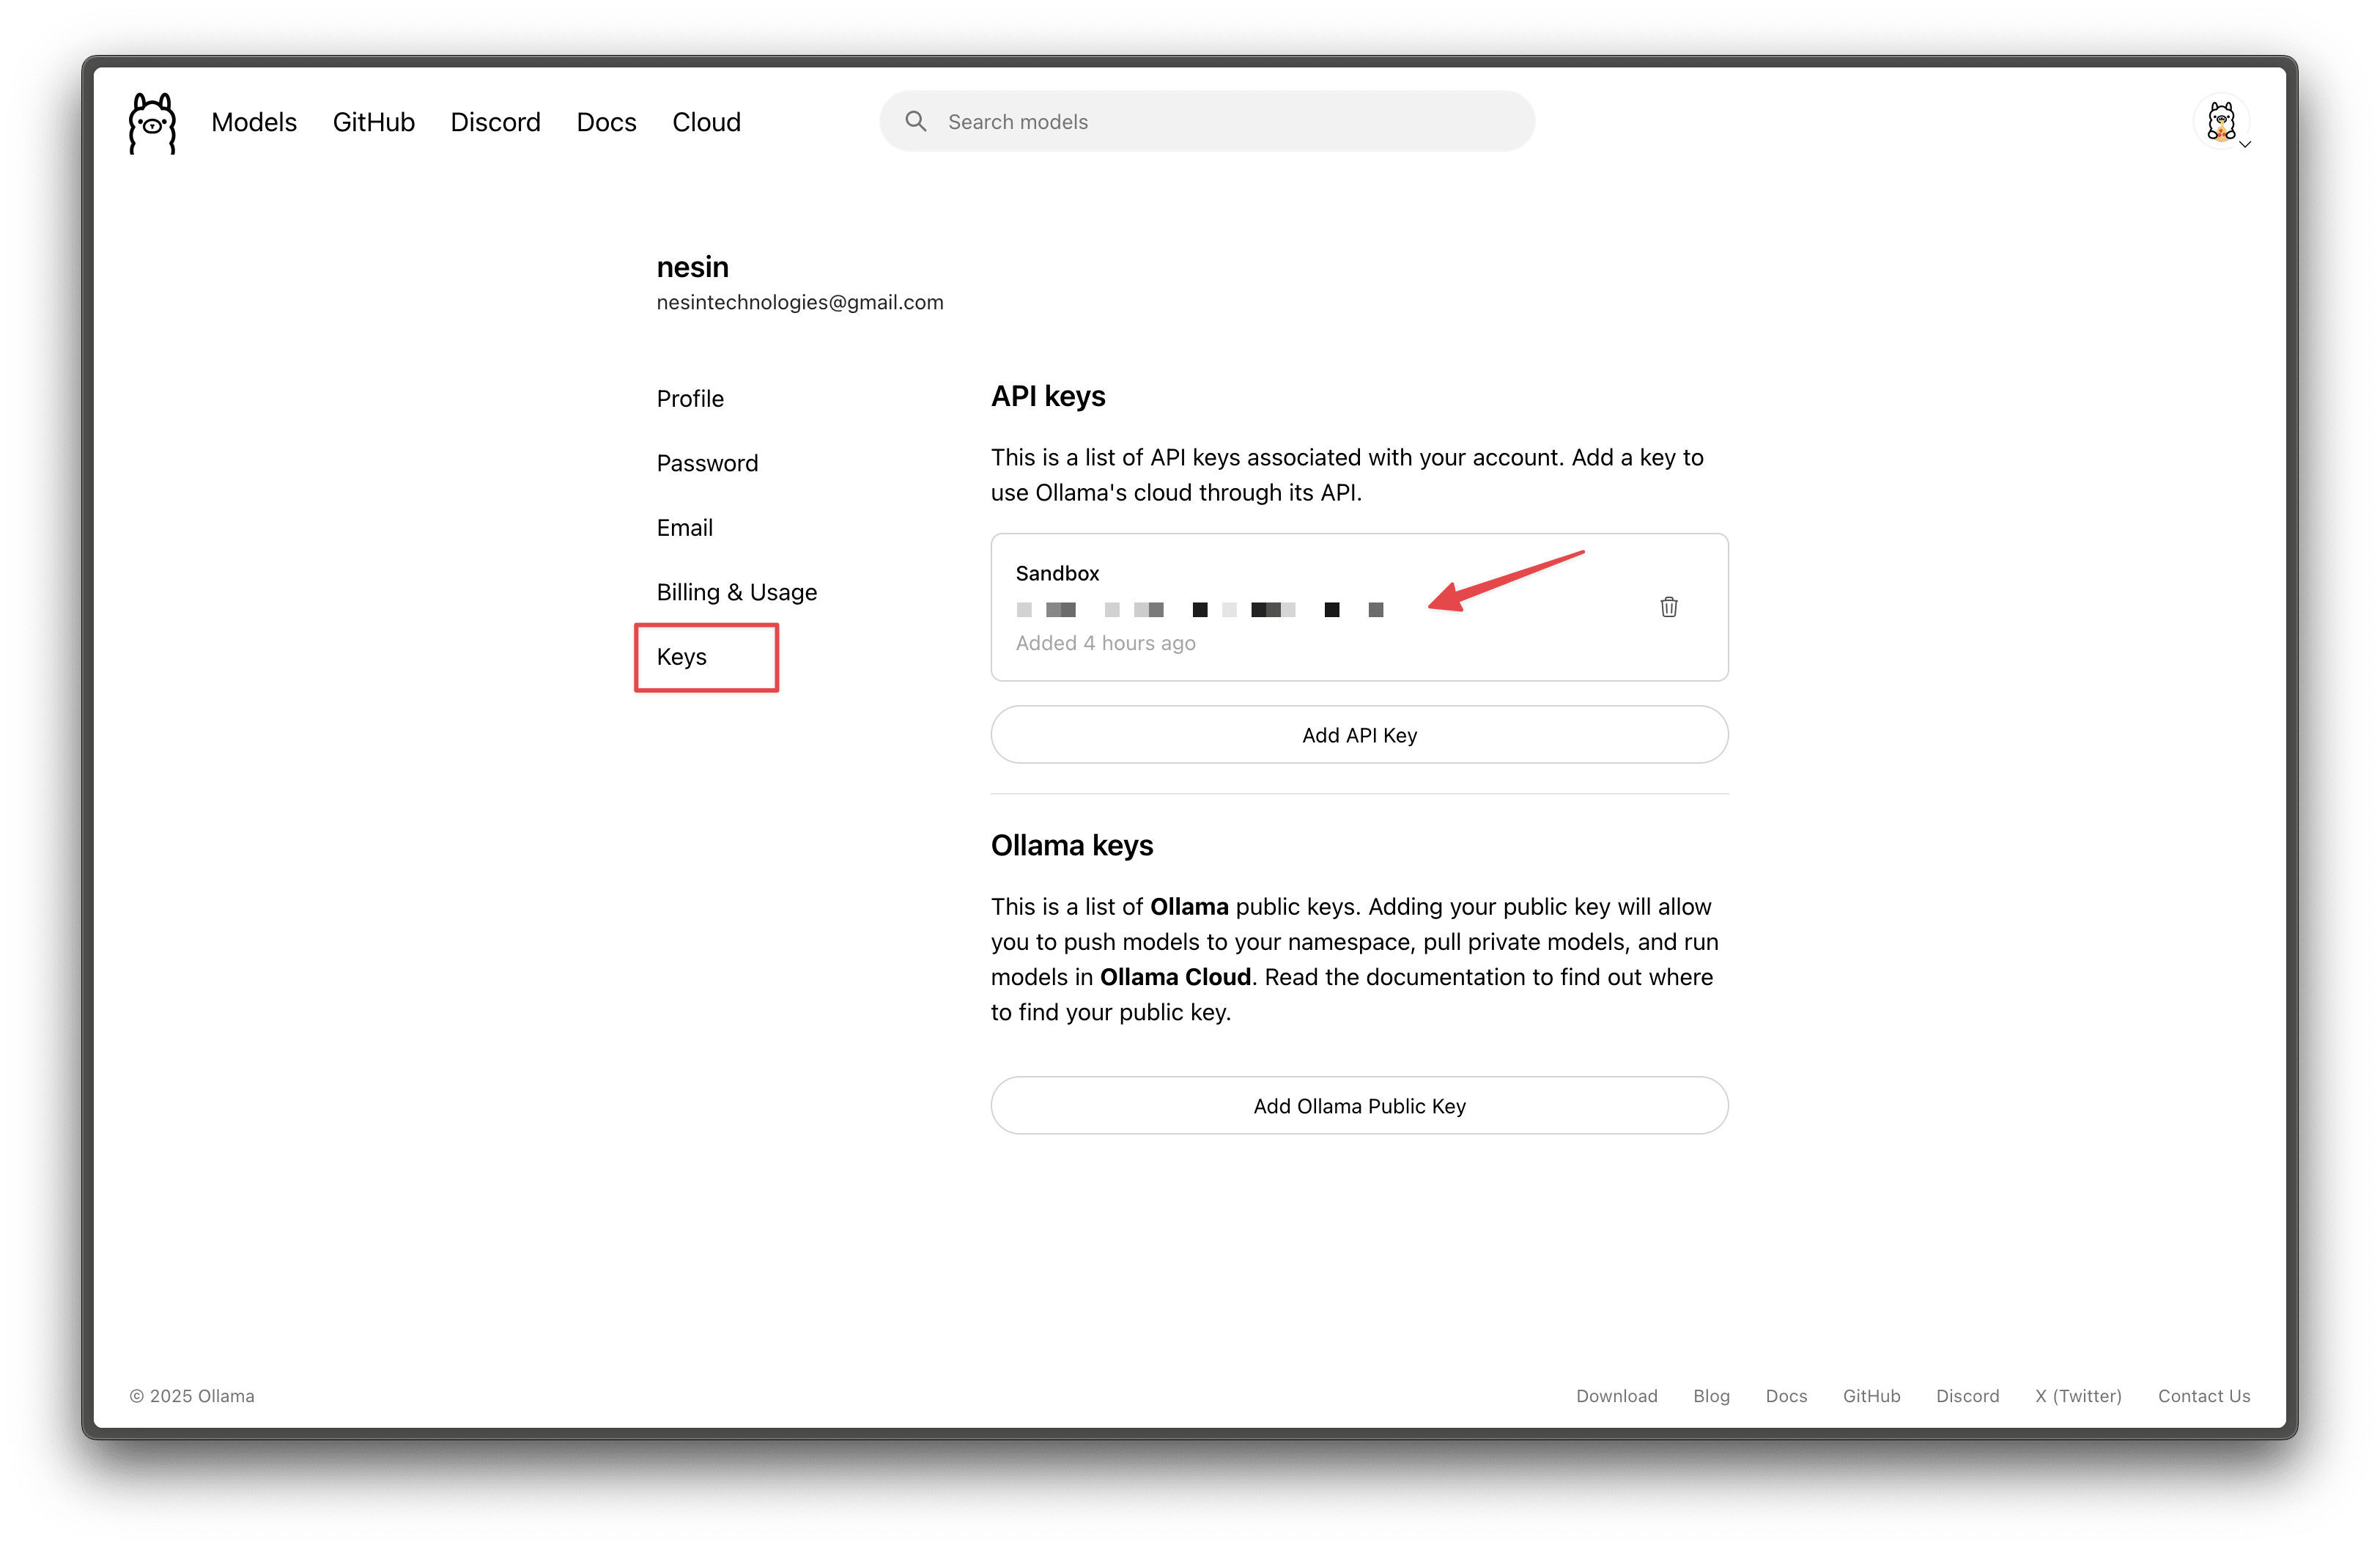Open the X (Twitter) footer link
This screenshot has width=2380, height=1548.
pos(2078,1395)
